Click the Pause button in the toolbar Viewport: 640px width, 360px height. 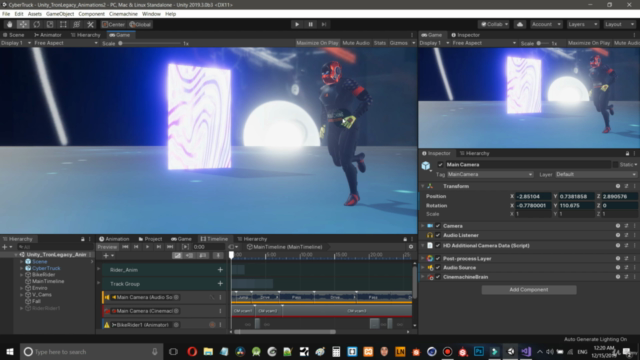coord(310,24)
